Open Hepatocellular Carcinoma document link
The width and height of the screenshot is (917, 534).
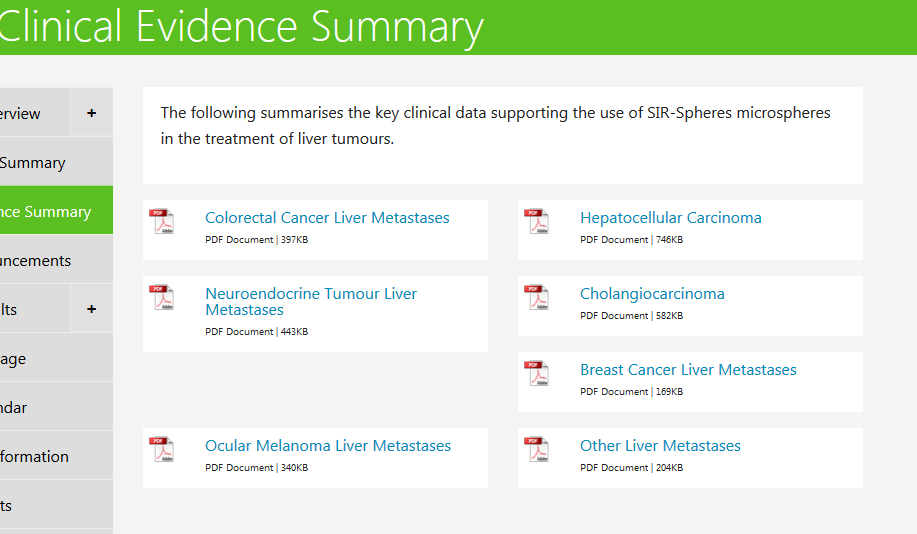click(x=671, y=218)
